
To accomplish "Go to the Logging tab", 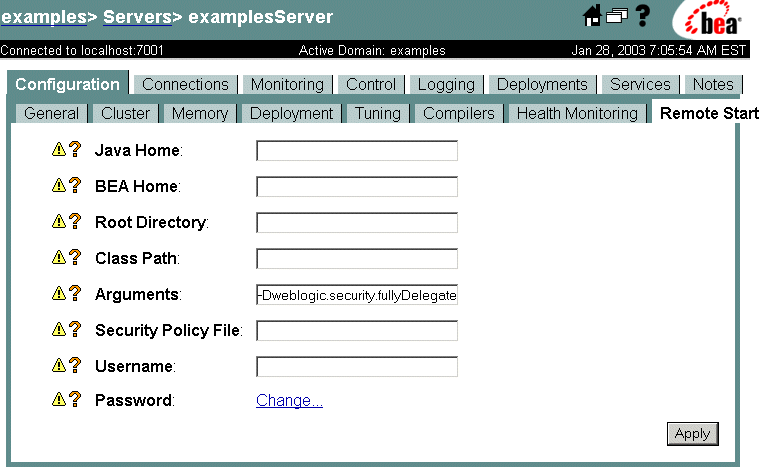I will click(x=446, y=84).
